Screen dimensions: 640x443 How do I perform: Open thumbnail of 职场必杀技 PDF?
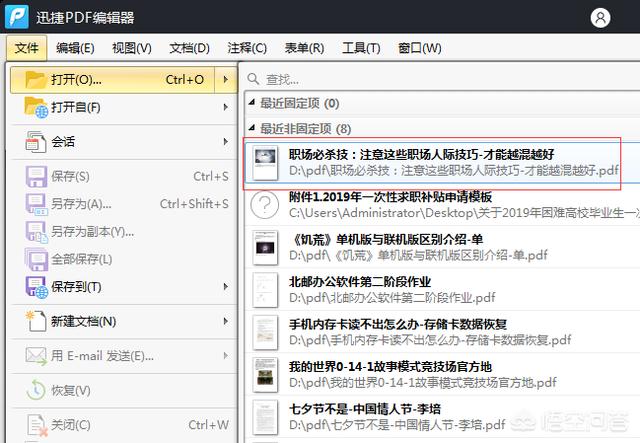(x=265, y=163)
